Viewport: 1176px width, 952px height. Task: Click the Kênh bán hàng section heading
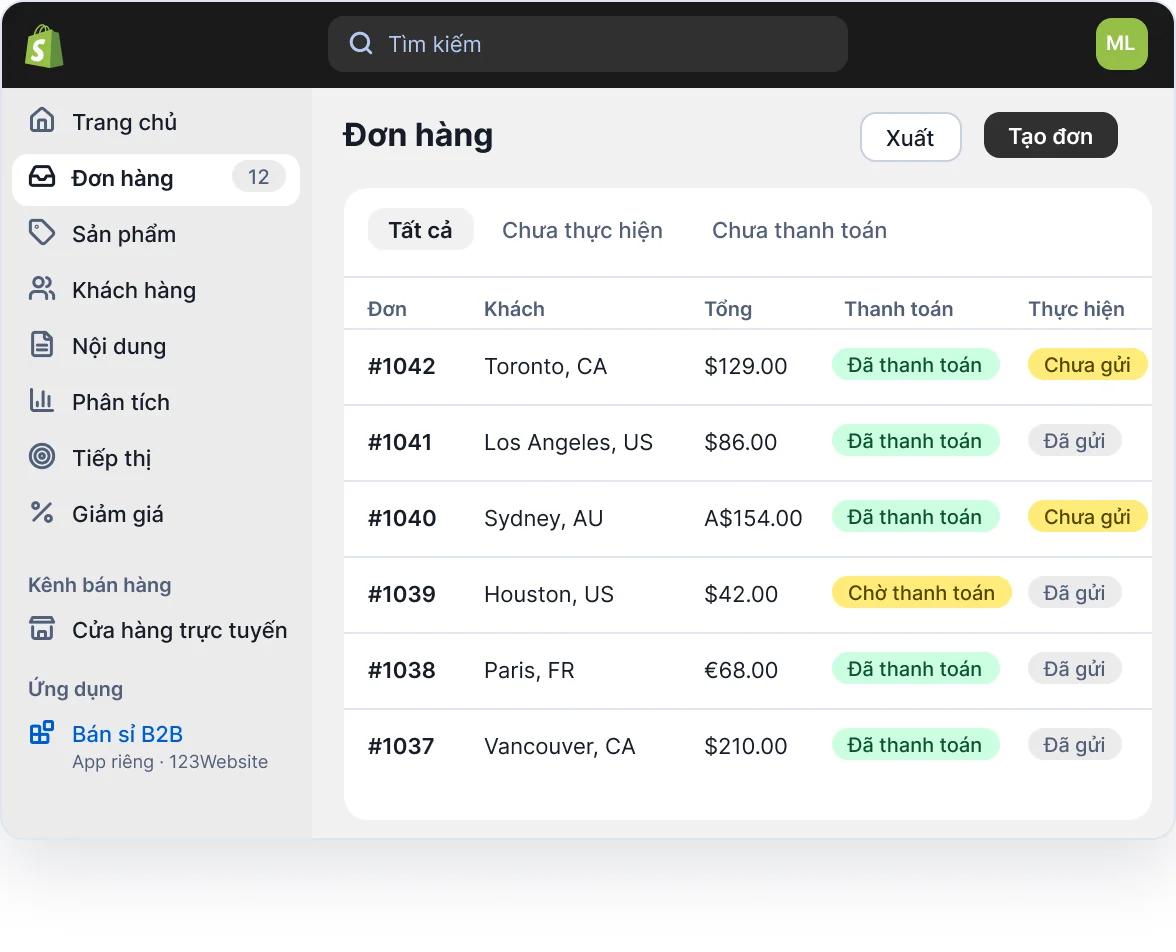pos(100,585)
